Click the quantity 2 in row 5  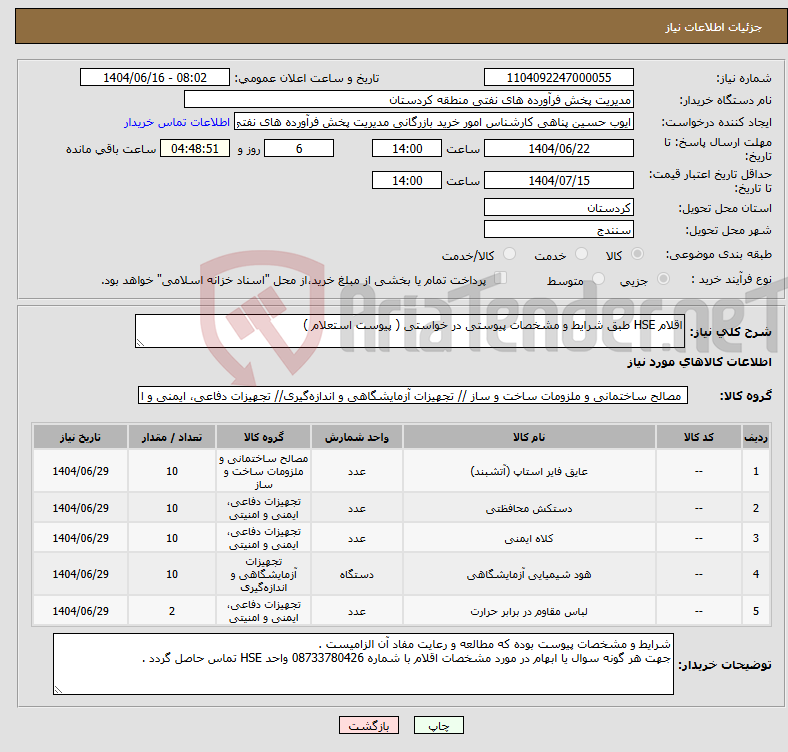pos(172,611)
